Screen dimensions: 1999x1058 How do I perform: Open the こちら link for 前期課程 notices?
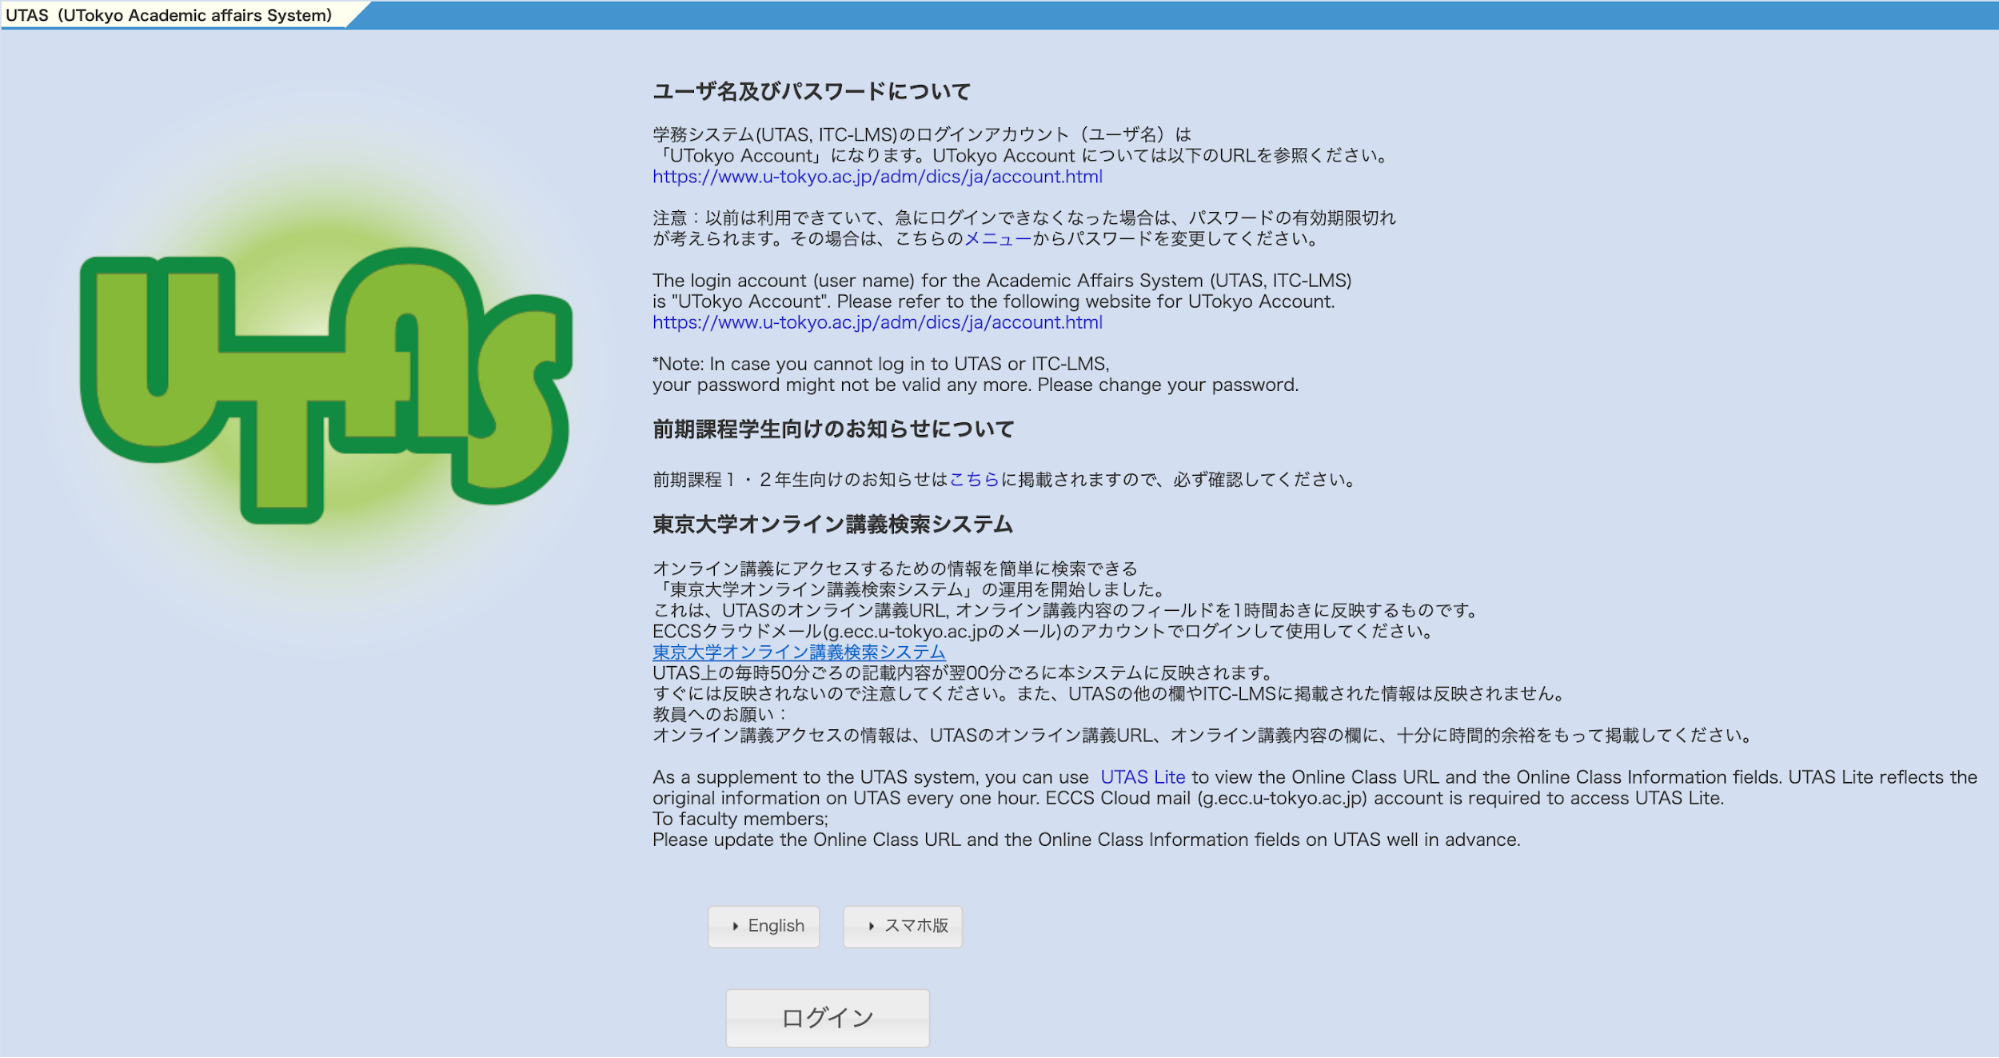[x=975, y=480]
